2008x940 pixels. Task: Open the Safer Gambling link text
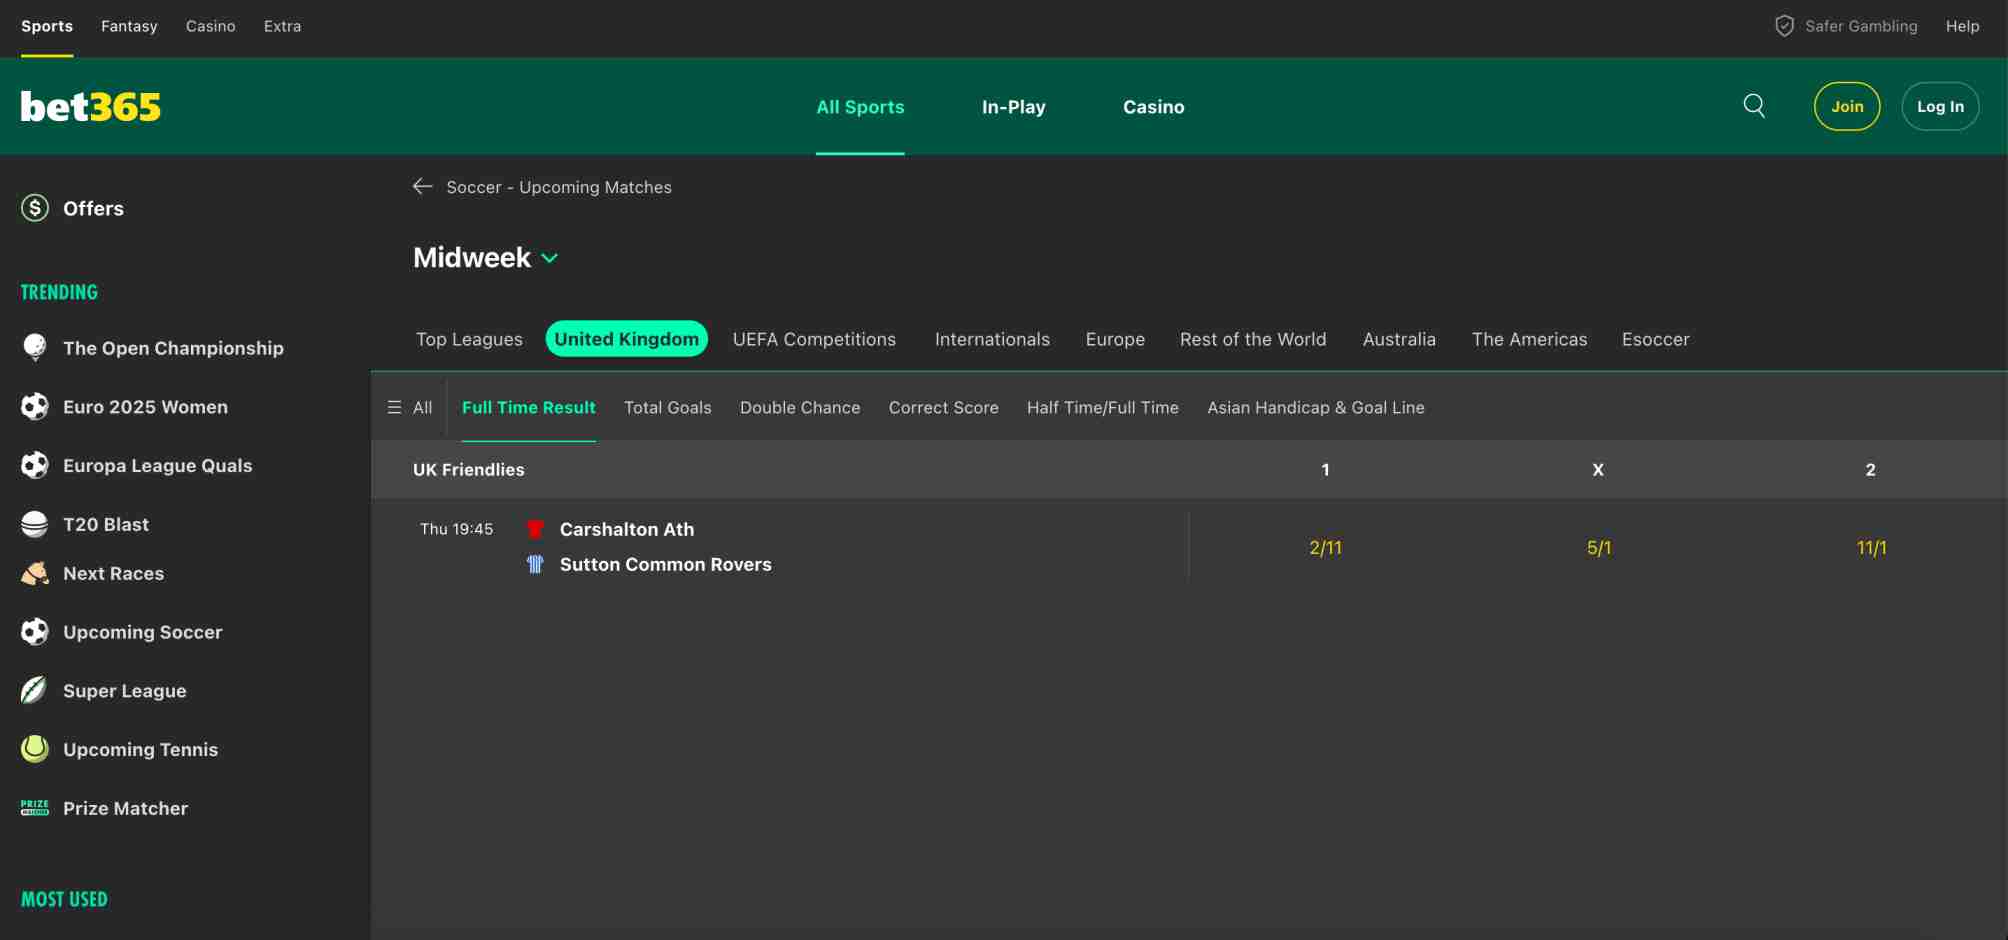tap(1861, 26)
